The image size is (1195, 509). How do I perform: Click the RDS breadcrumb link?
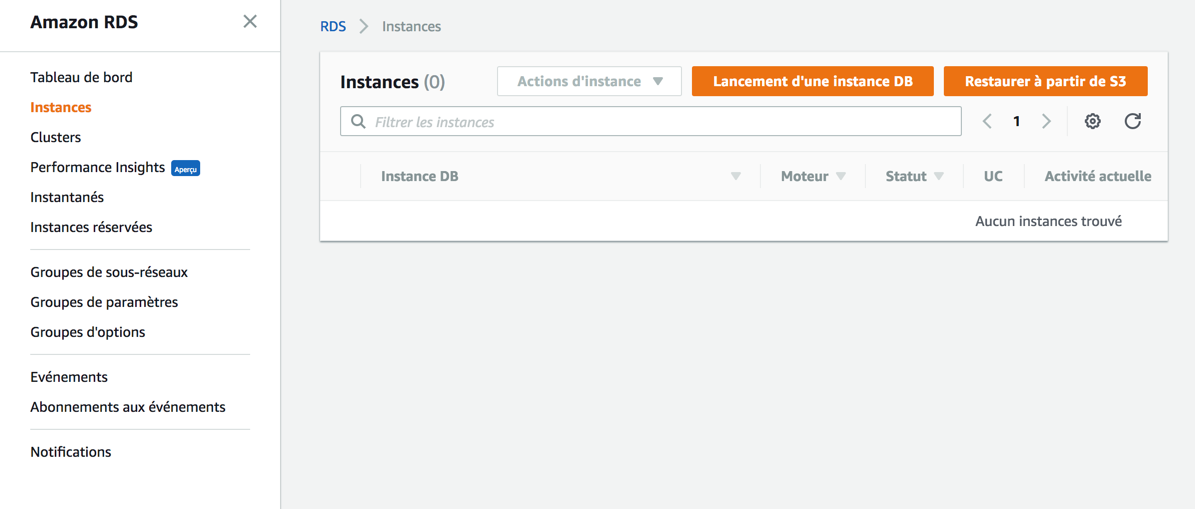click(333, 26)
